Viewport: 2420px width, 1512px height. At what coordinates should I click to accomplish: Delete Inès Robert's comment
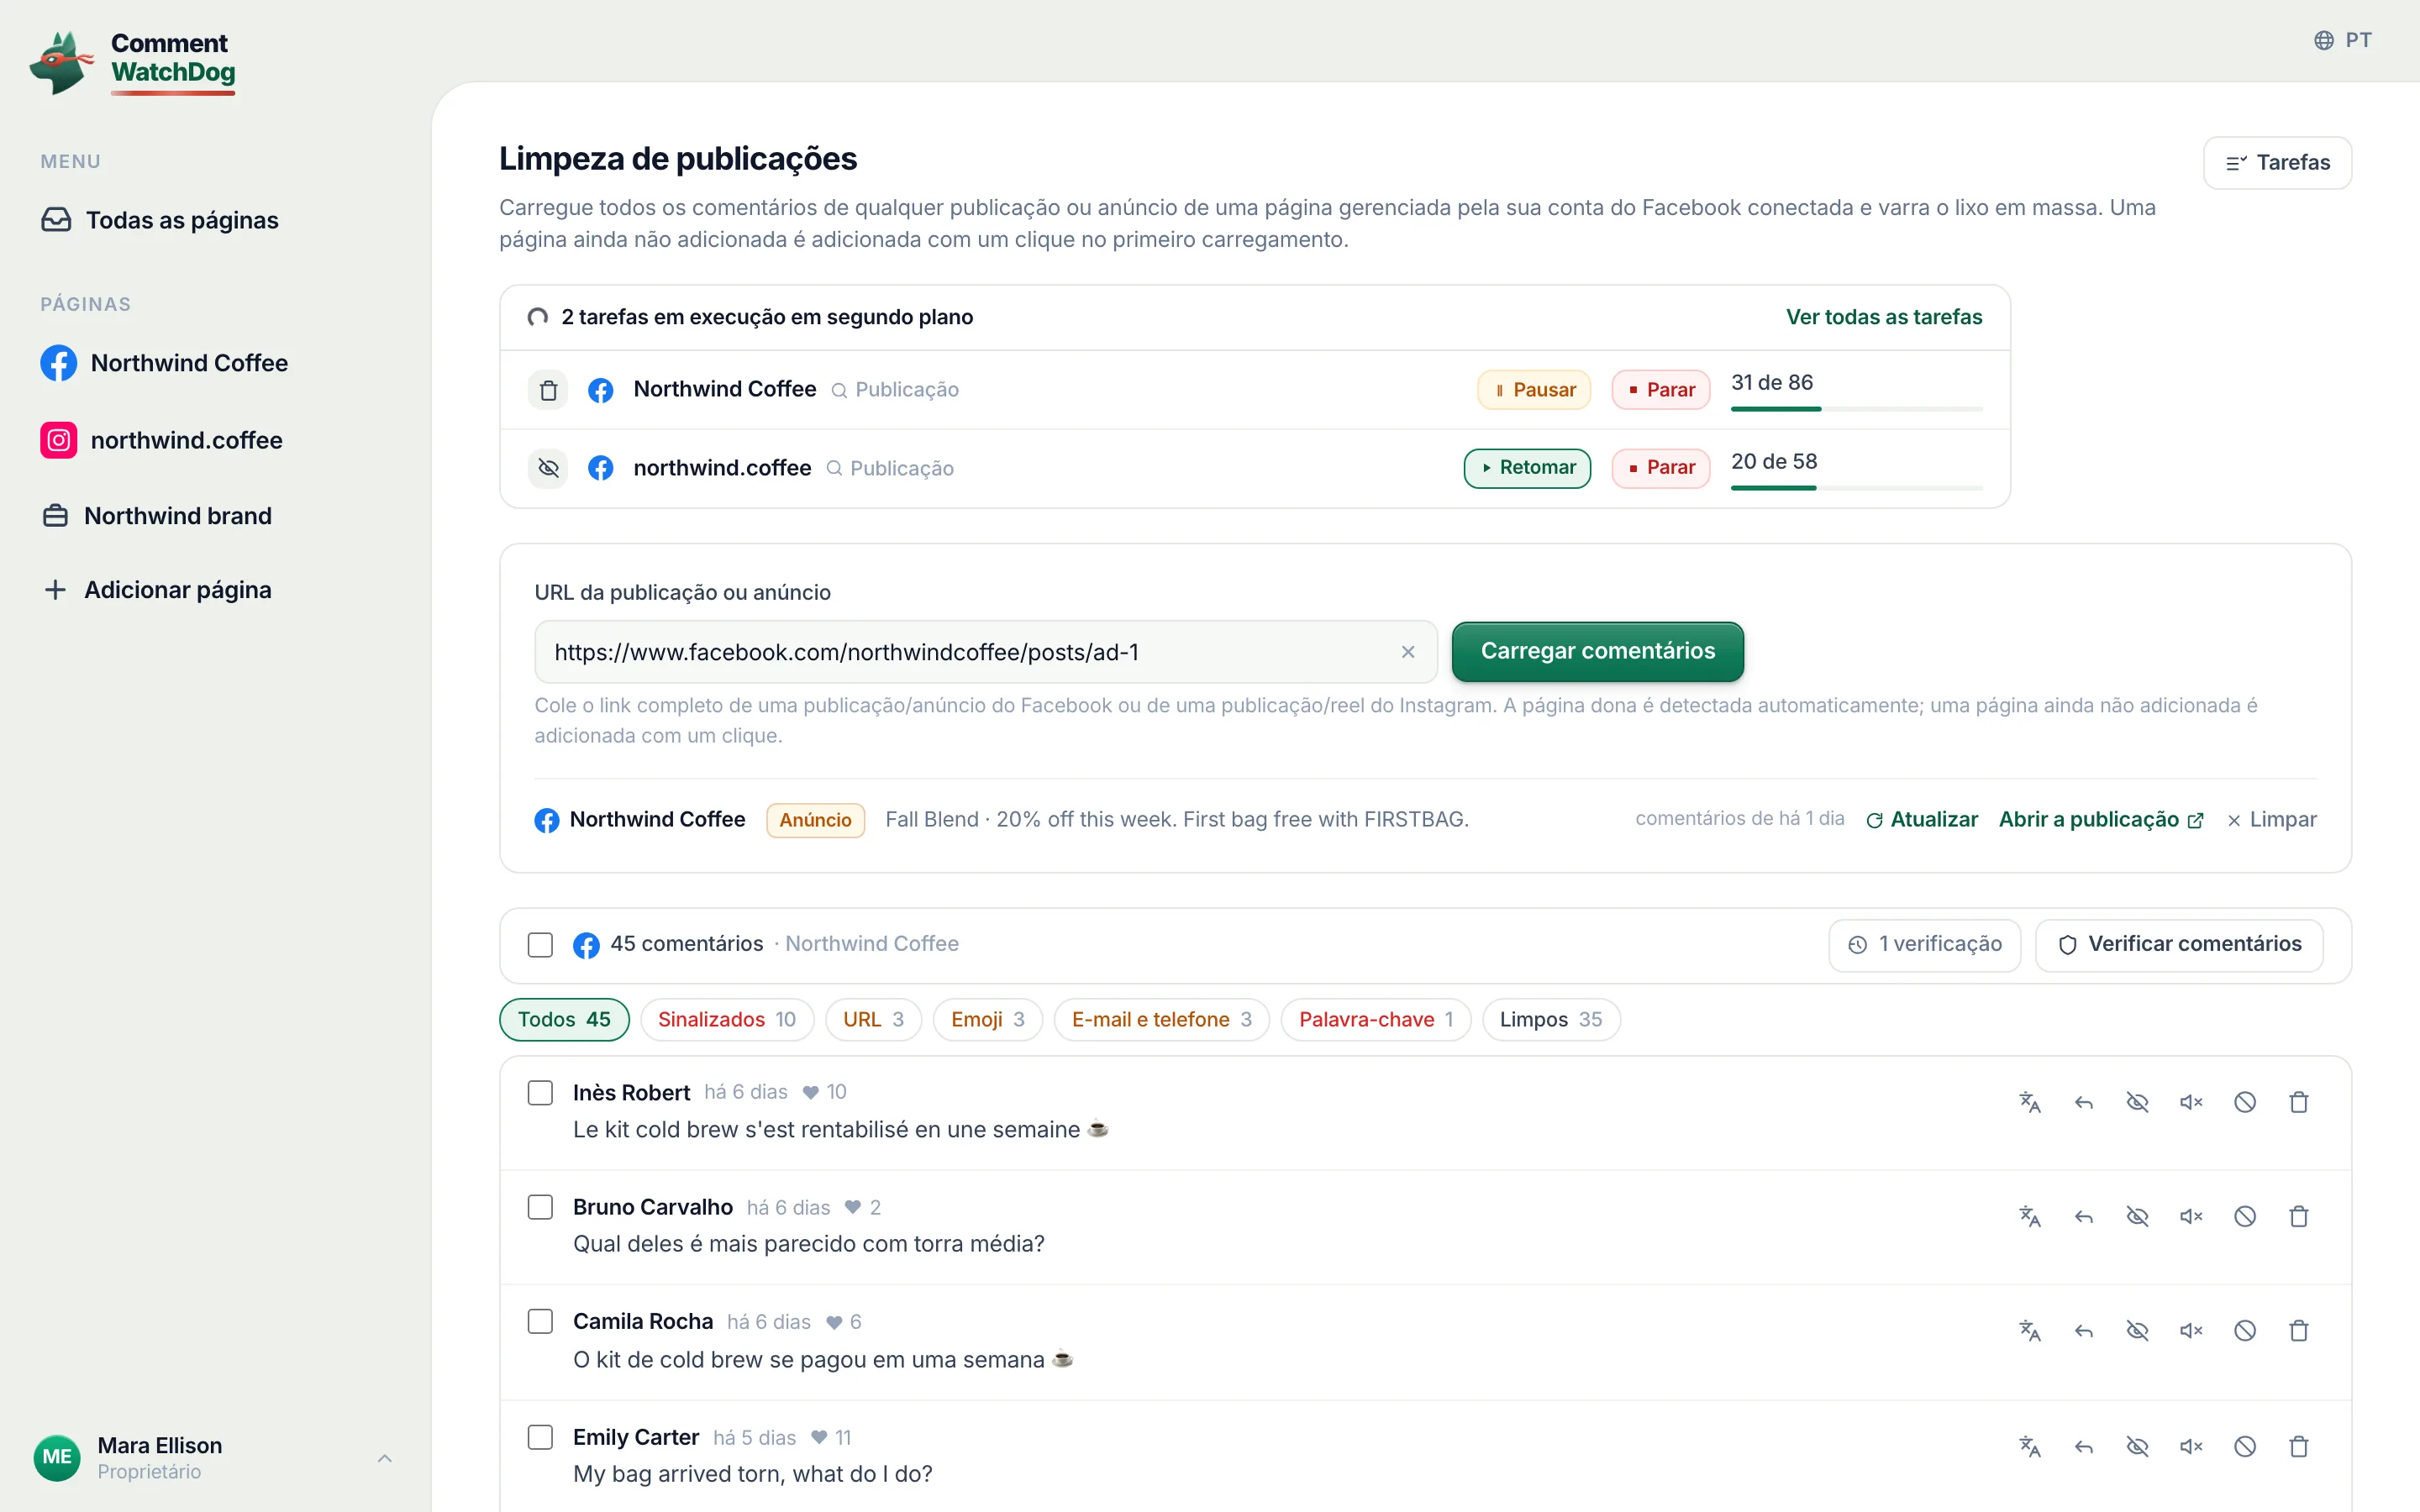[x=2299, y=1102]
